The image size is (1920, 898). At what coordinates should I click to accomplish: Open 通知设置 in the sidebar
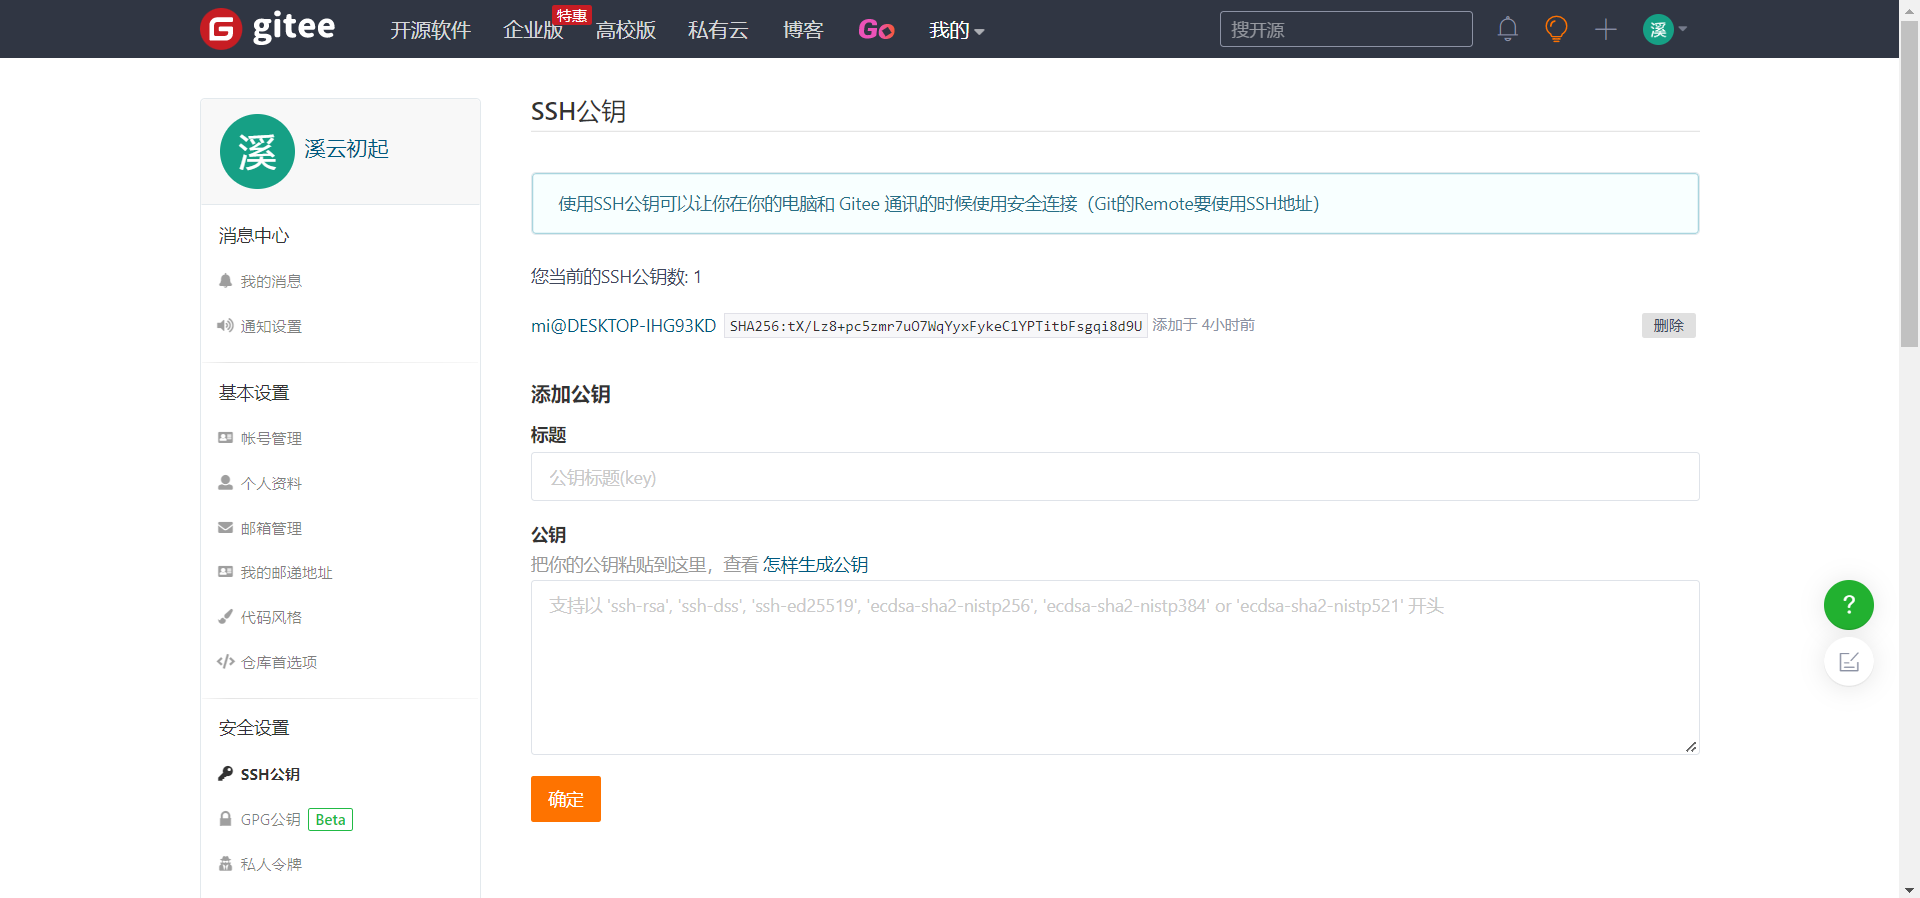click(271, 326)
